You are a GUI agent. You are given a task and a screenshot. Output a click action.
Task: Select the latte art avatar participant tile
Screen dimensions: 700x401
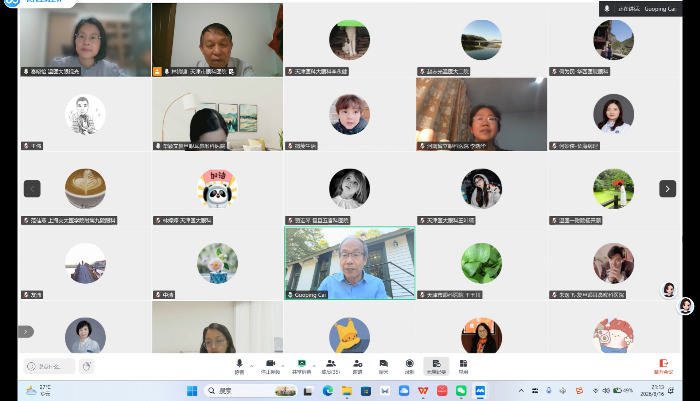85,188
